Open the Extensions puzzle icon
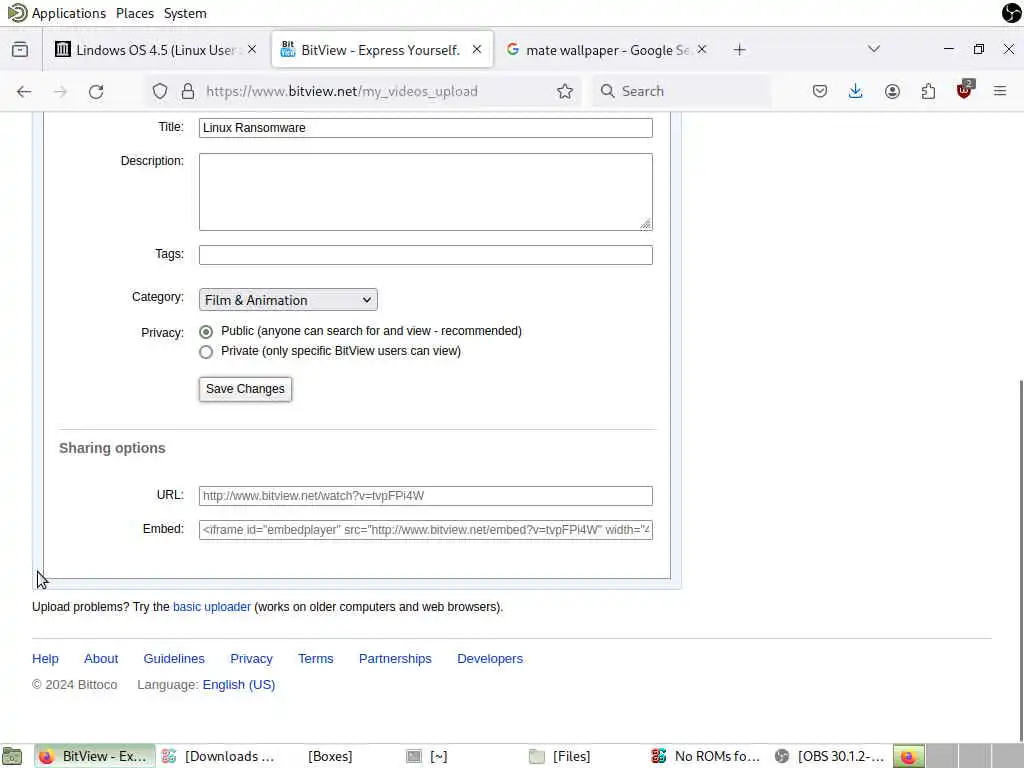 [x=928, y=91]
